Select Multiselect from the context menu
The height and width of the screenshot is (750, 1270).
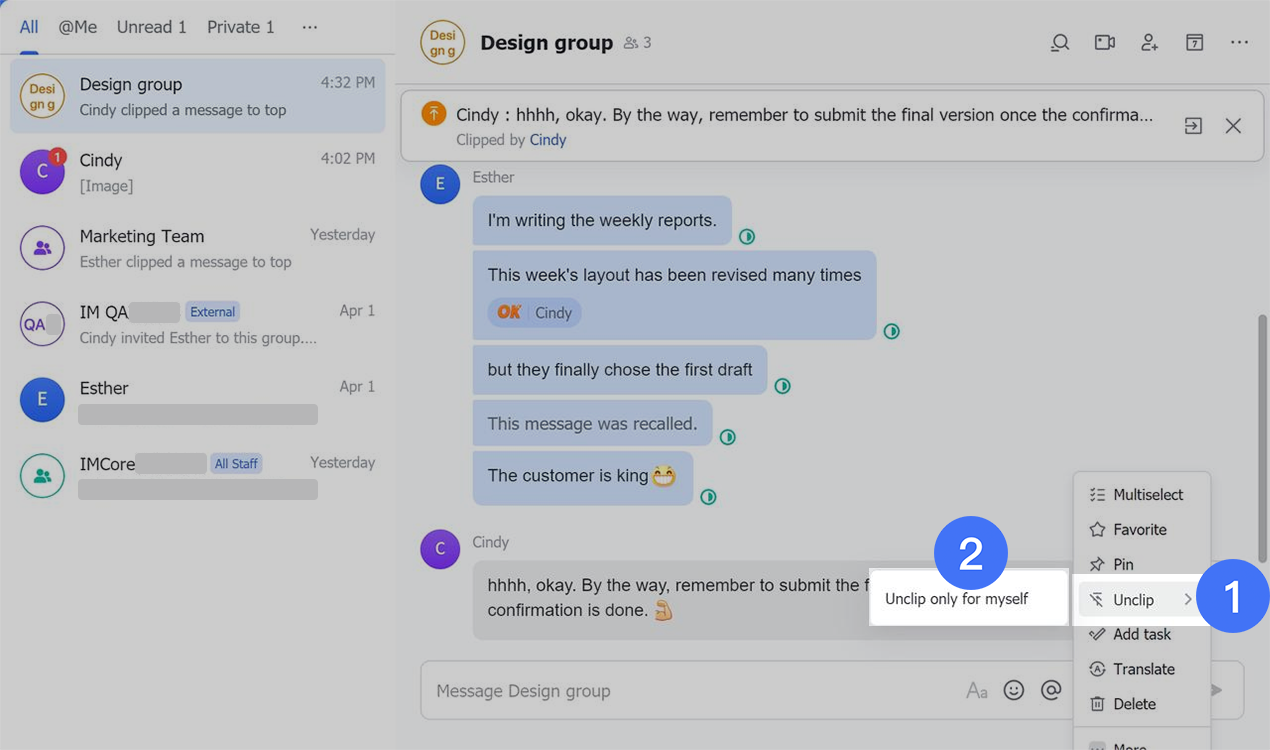tap(1147, 494)
